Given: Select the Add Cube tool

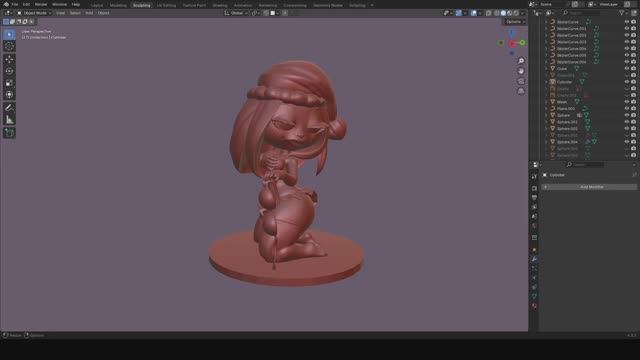Looking at the screenshot, I should coord(9,133).
